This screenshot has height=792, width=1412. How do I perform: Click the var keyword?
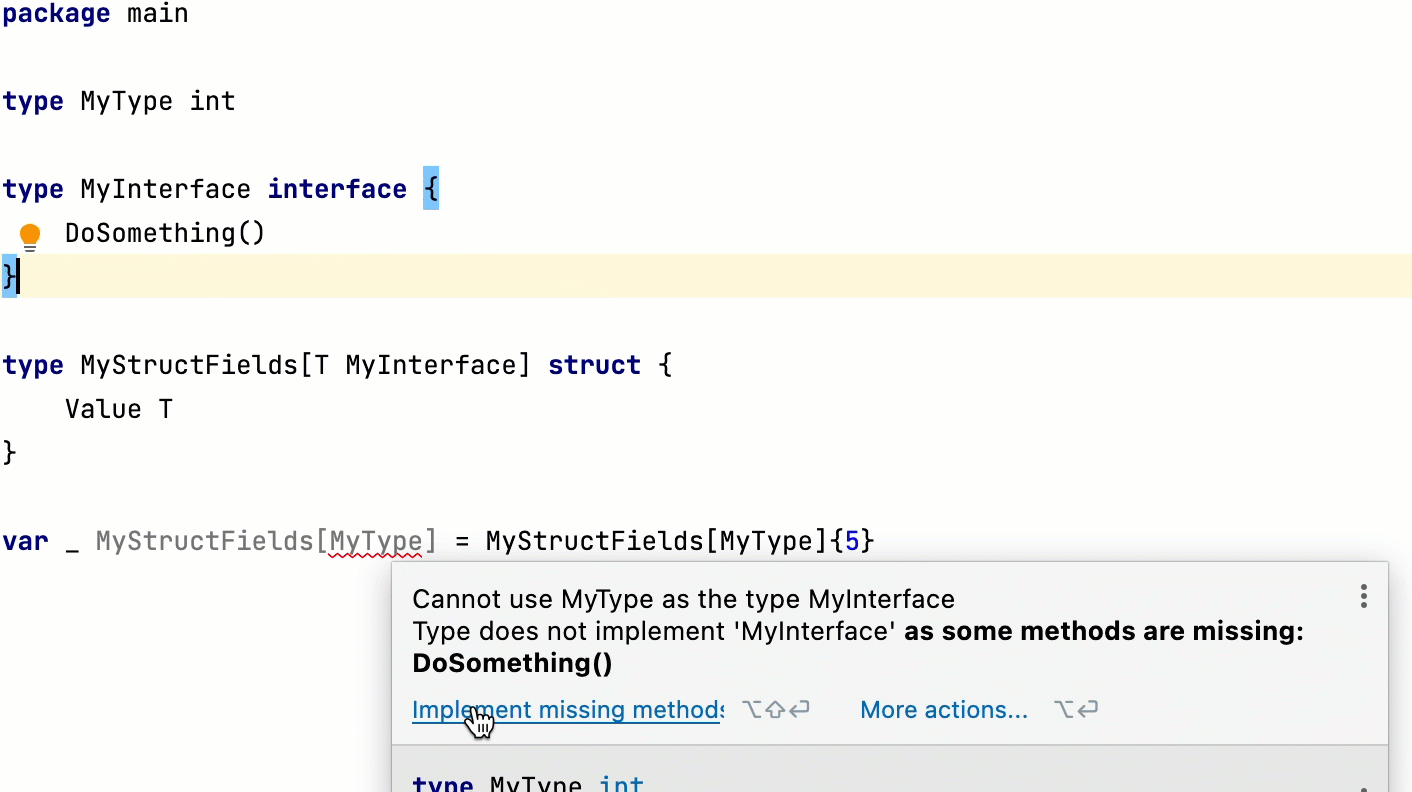pyautogui.click(x=25, y=542)
